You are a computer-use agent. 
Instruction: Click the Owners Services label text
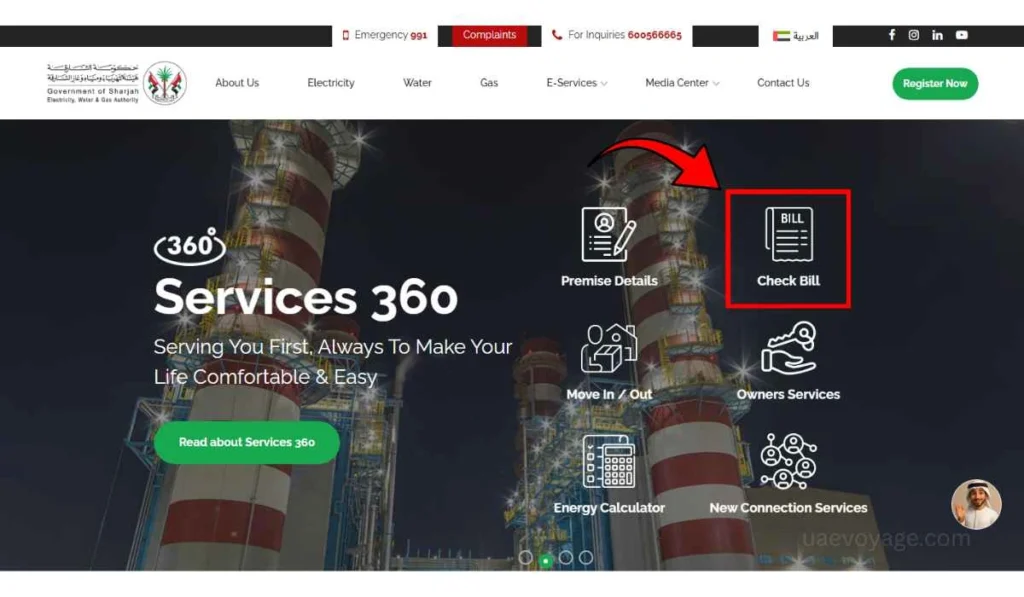[788, 395]
